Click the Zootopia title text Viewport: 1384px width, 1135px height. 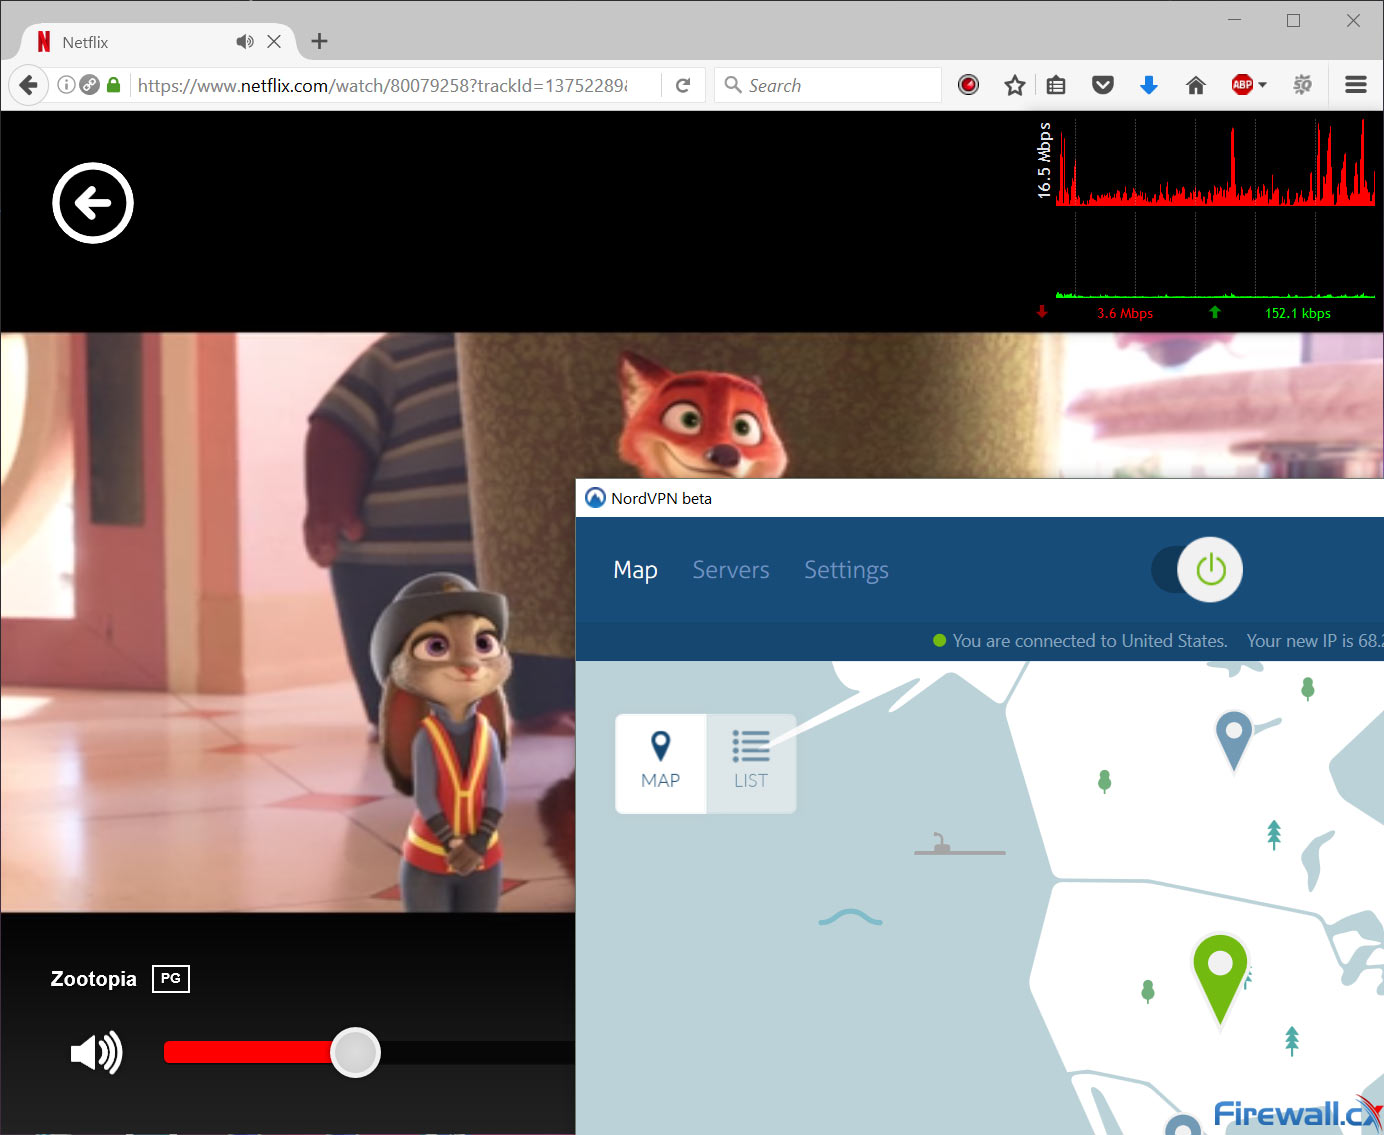coord(94,979)
